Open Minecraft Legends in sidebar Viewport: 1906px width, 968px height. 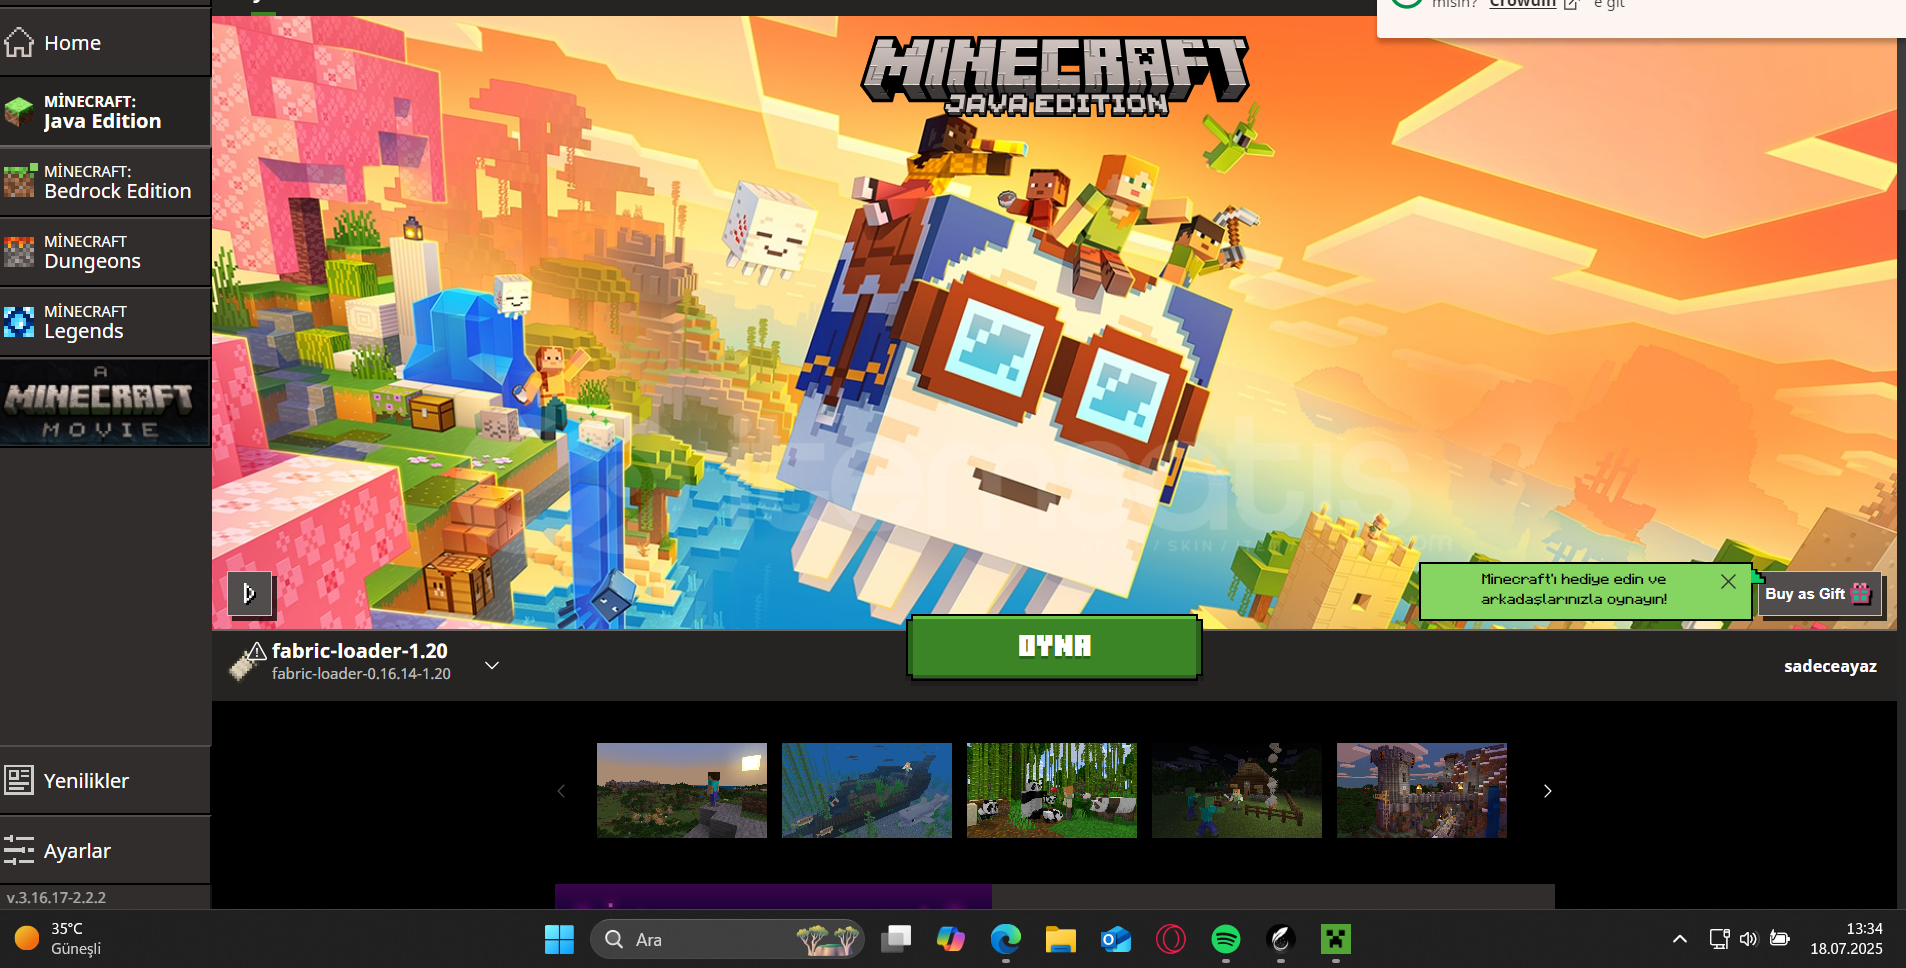point(105,322)
